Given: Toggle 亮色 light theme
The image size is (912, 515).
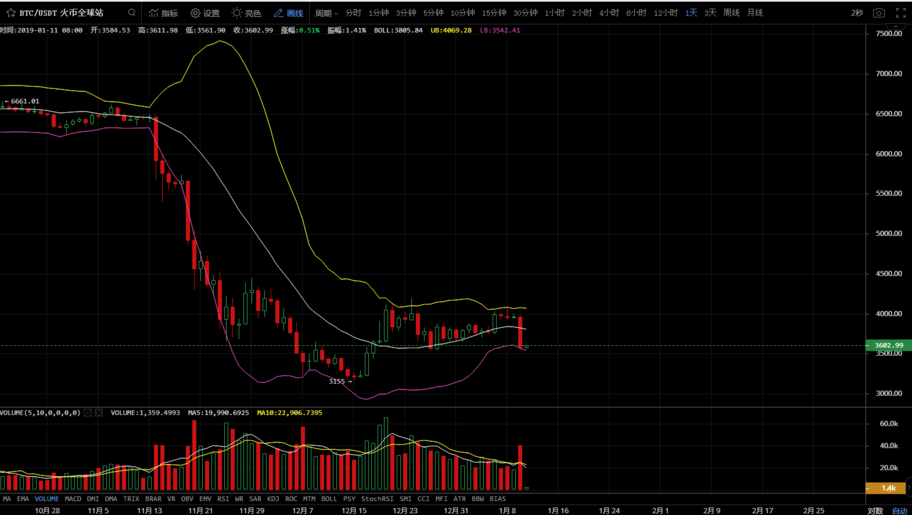Looking at the screenshot, I should point(247,13).
